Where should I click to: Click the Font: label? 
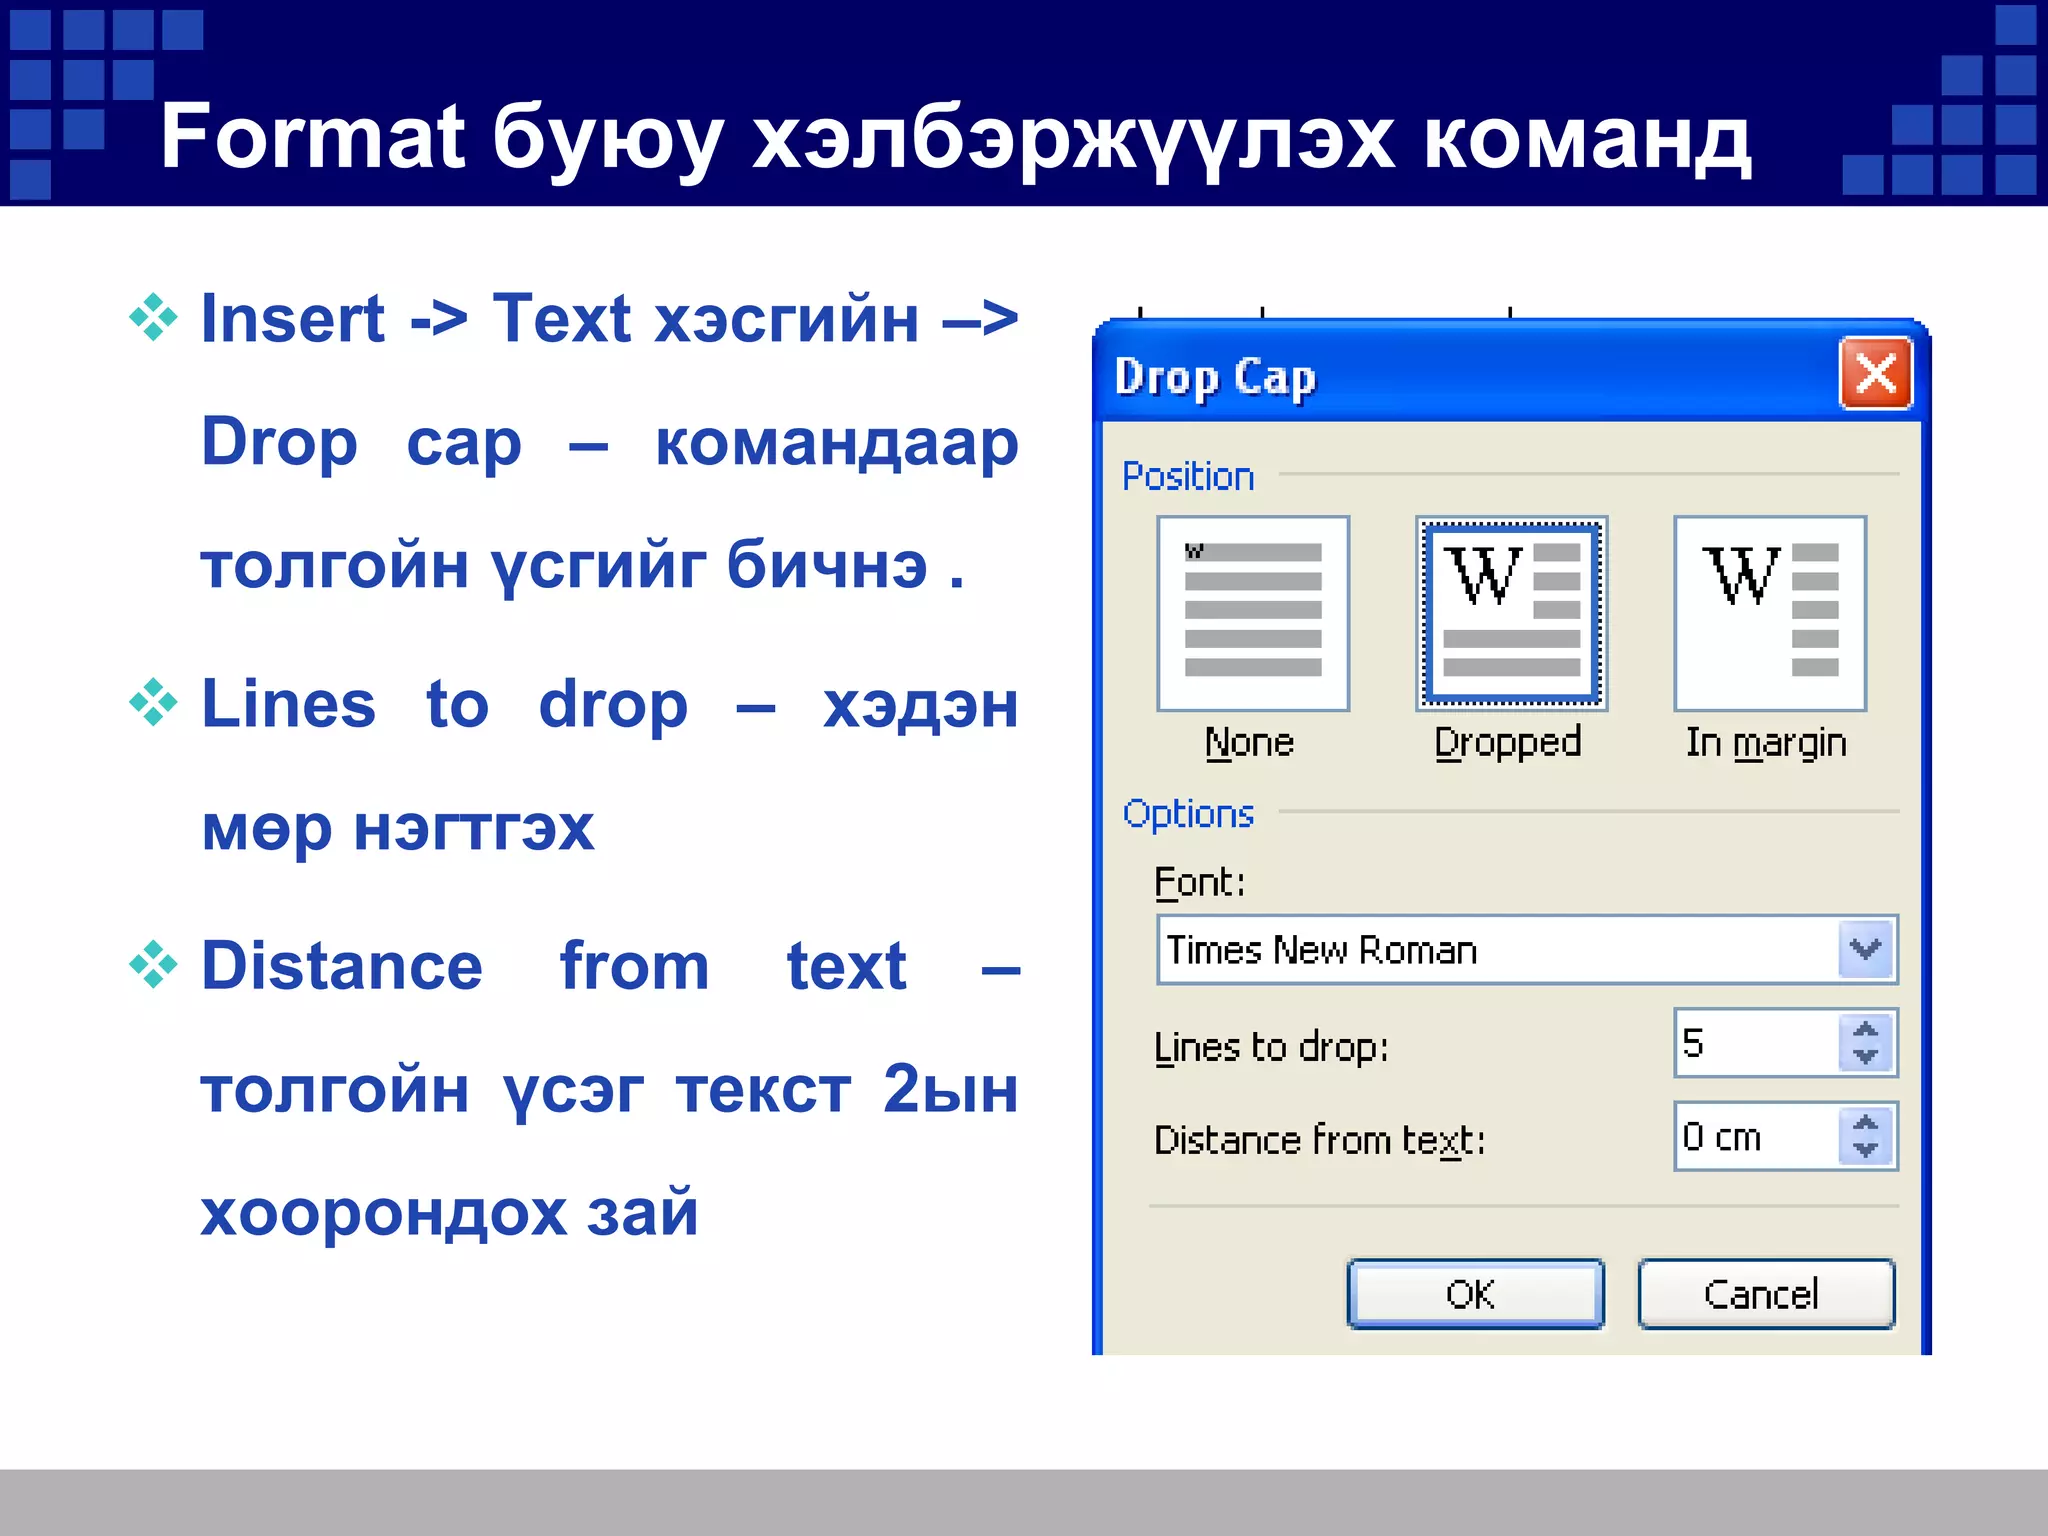click(x=1200, y=883)
